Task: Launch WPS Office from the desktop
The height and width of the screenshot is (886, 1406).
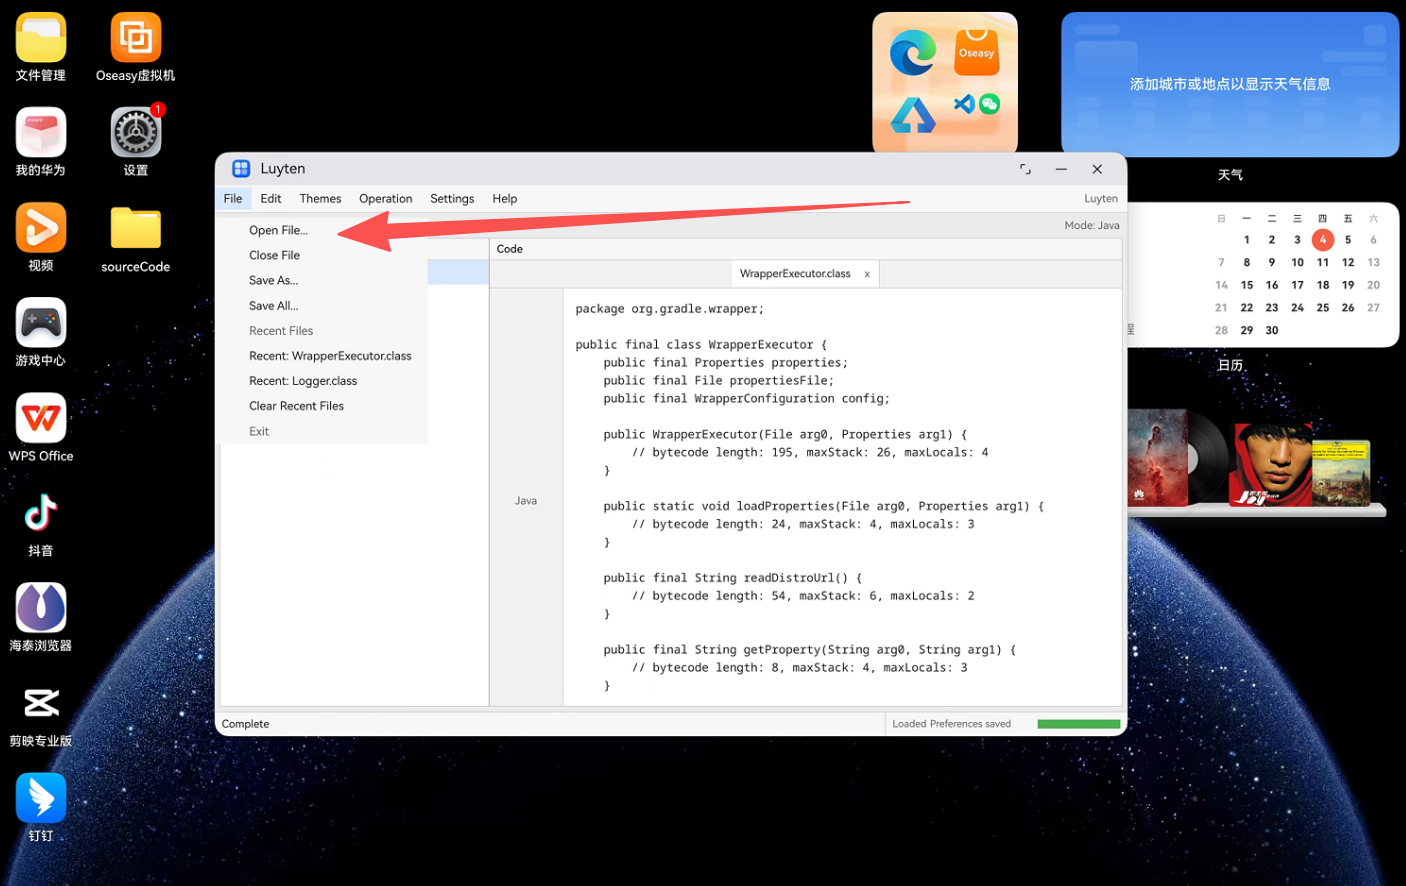Action: pos(41,418)
